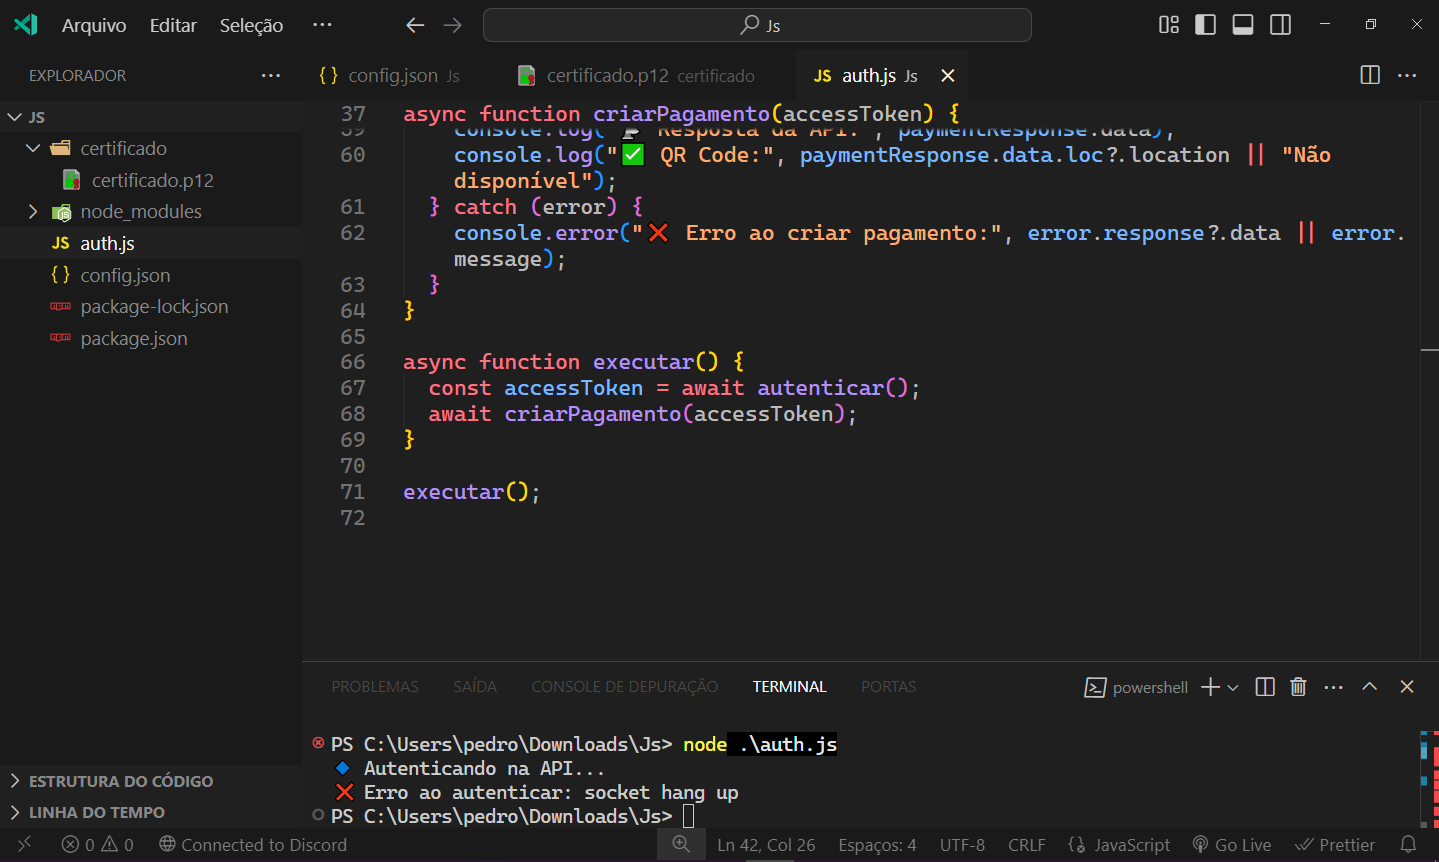Open the Seleção menu
Image resolution: width=1439 pixels, height=862 pixels.
tap(251, 25)
